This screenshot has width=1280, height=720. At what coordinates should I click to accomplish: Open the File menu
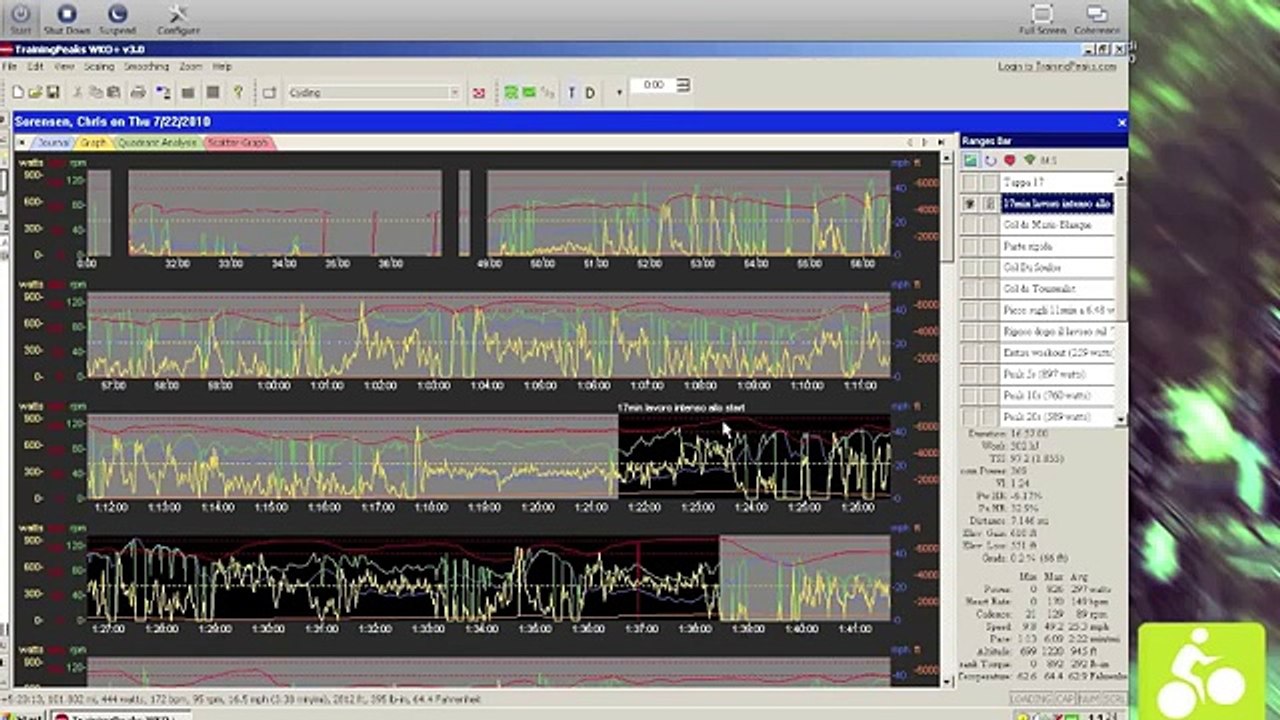click(10, 66)
